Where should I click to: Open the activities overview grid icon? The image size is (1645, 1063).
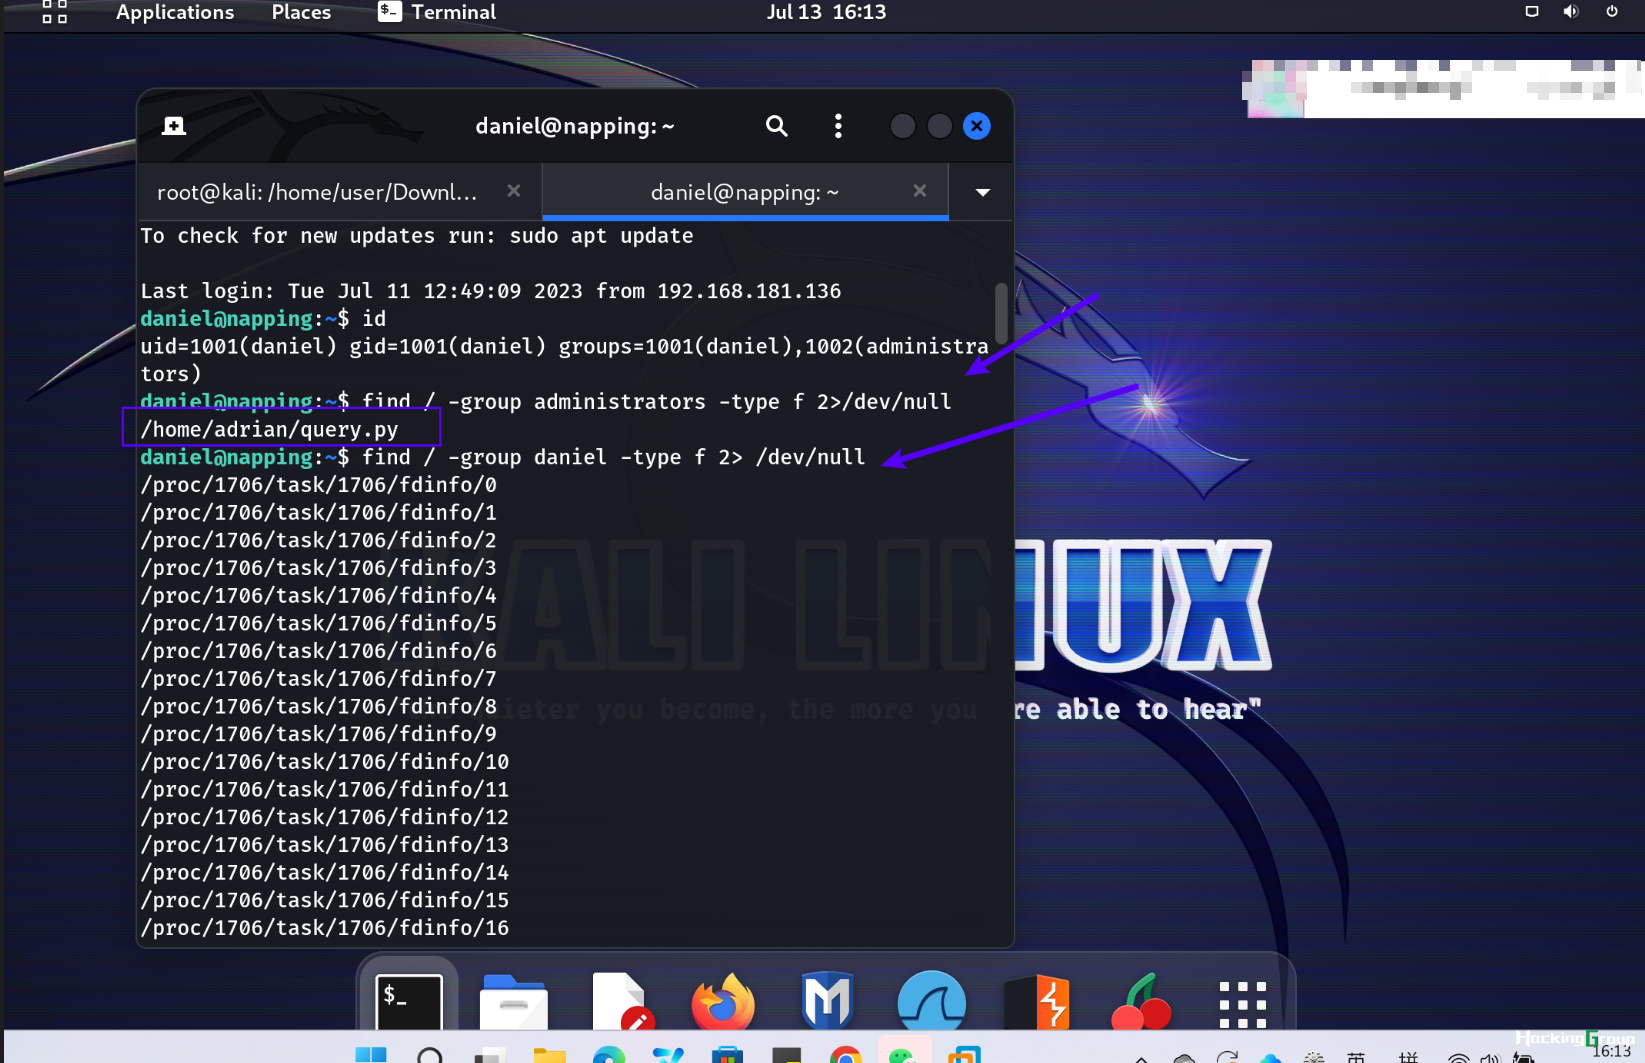point(55,12)
